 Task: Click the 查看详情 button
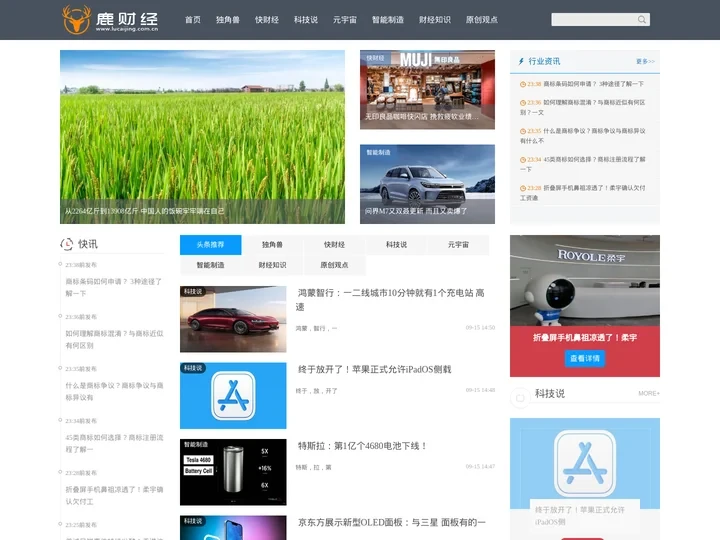(585, 359)
